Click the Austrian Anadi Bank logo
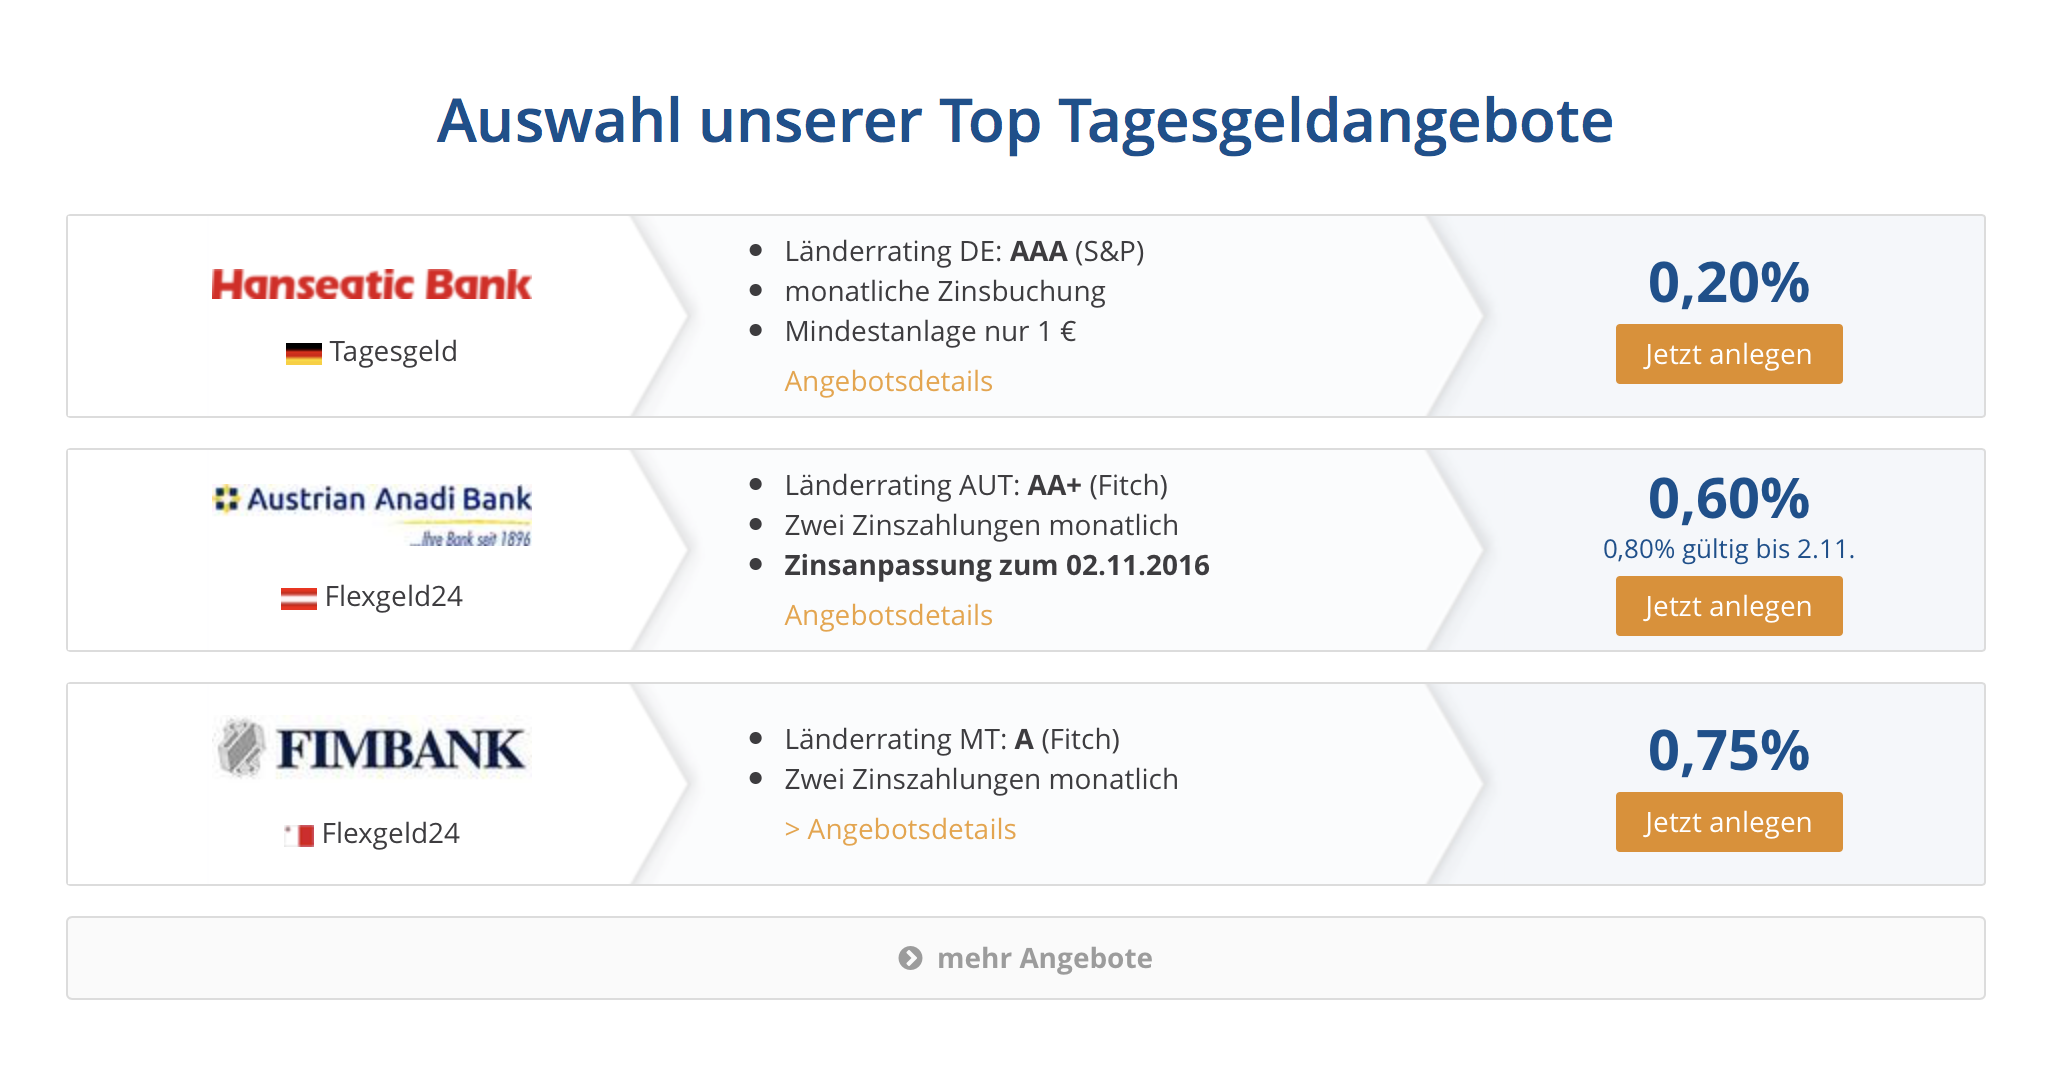The width and height of the screenshot is (2058, 1068). [x=371, y=515]
